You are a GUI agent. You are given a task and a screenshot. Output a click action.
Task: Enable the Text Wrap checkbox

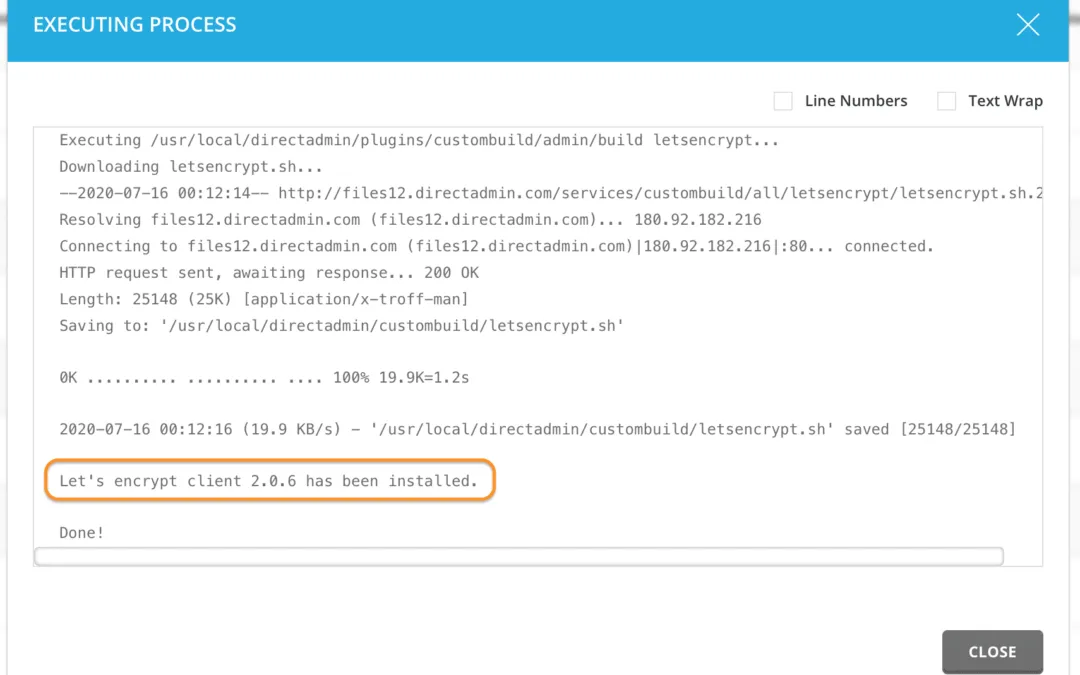[x=946, y=101]
